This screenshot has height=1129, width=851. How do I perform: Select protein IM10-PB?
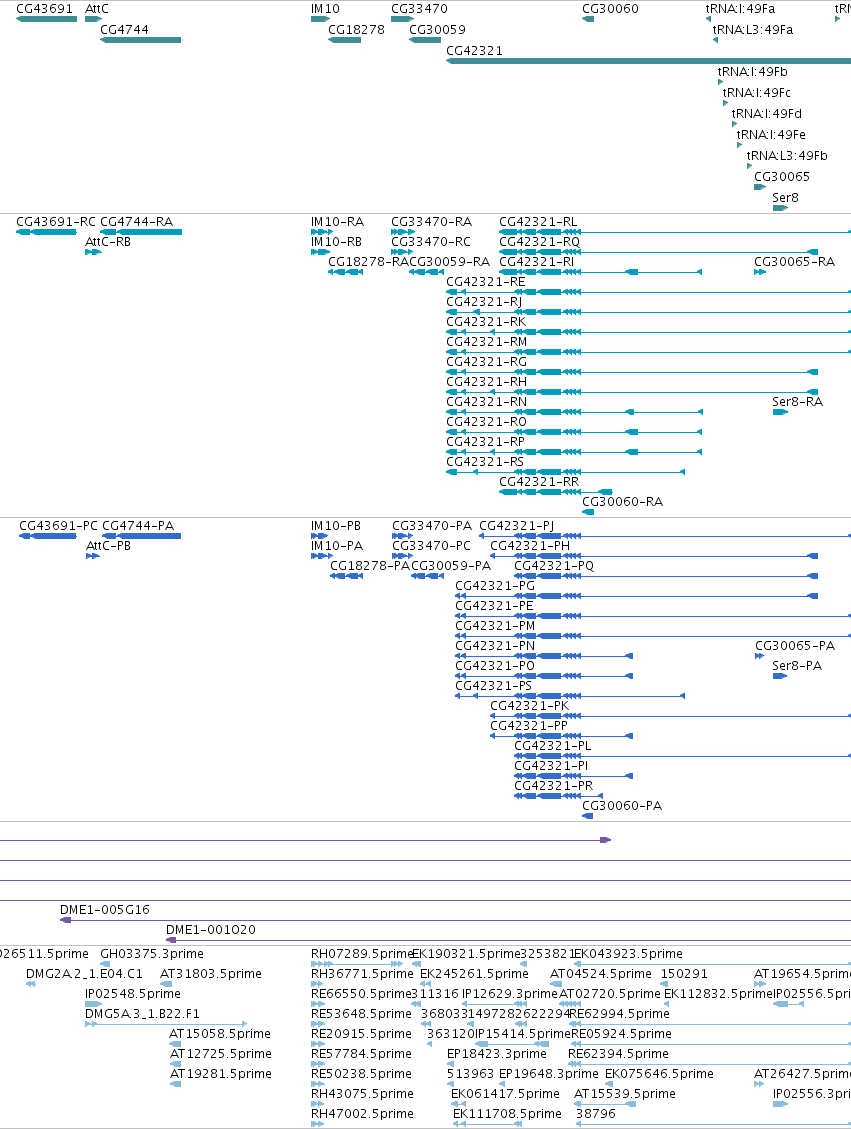point(320,536)
